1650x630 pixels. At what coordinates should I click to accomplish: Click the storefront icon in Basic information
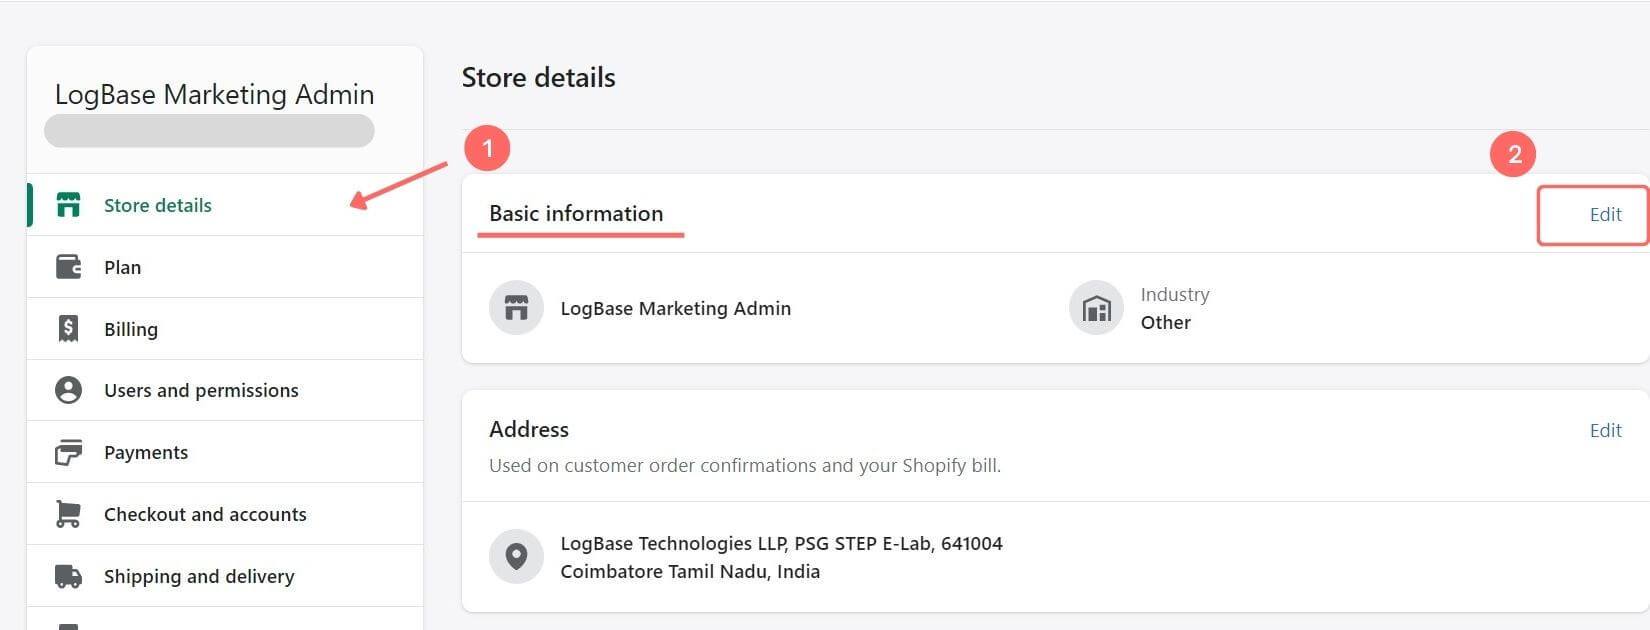click(516, 308)
